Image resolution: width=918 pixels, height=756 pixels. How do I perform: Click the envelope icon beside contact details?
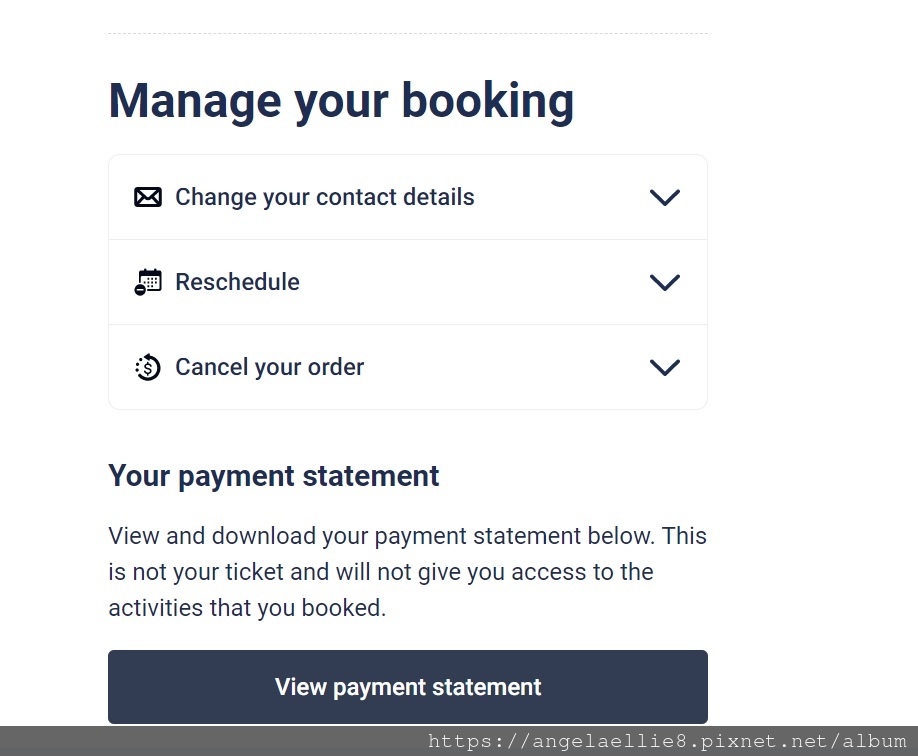click(x=148, y=197)
